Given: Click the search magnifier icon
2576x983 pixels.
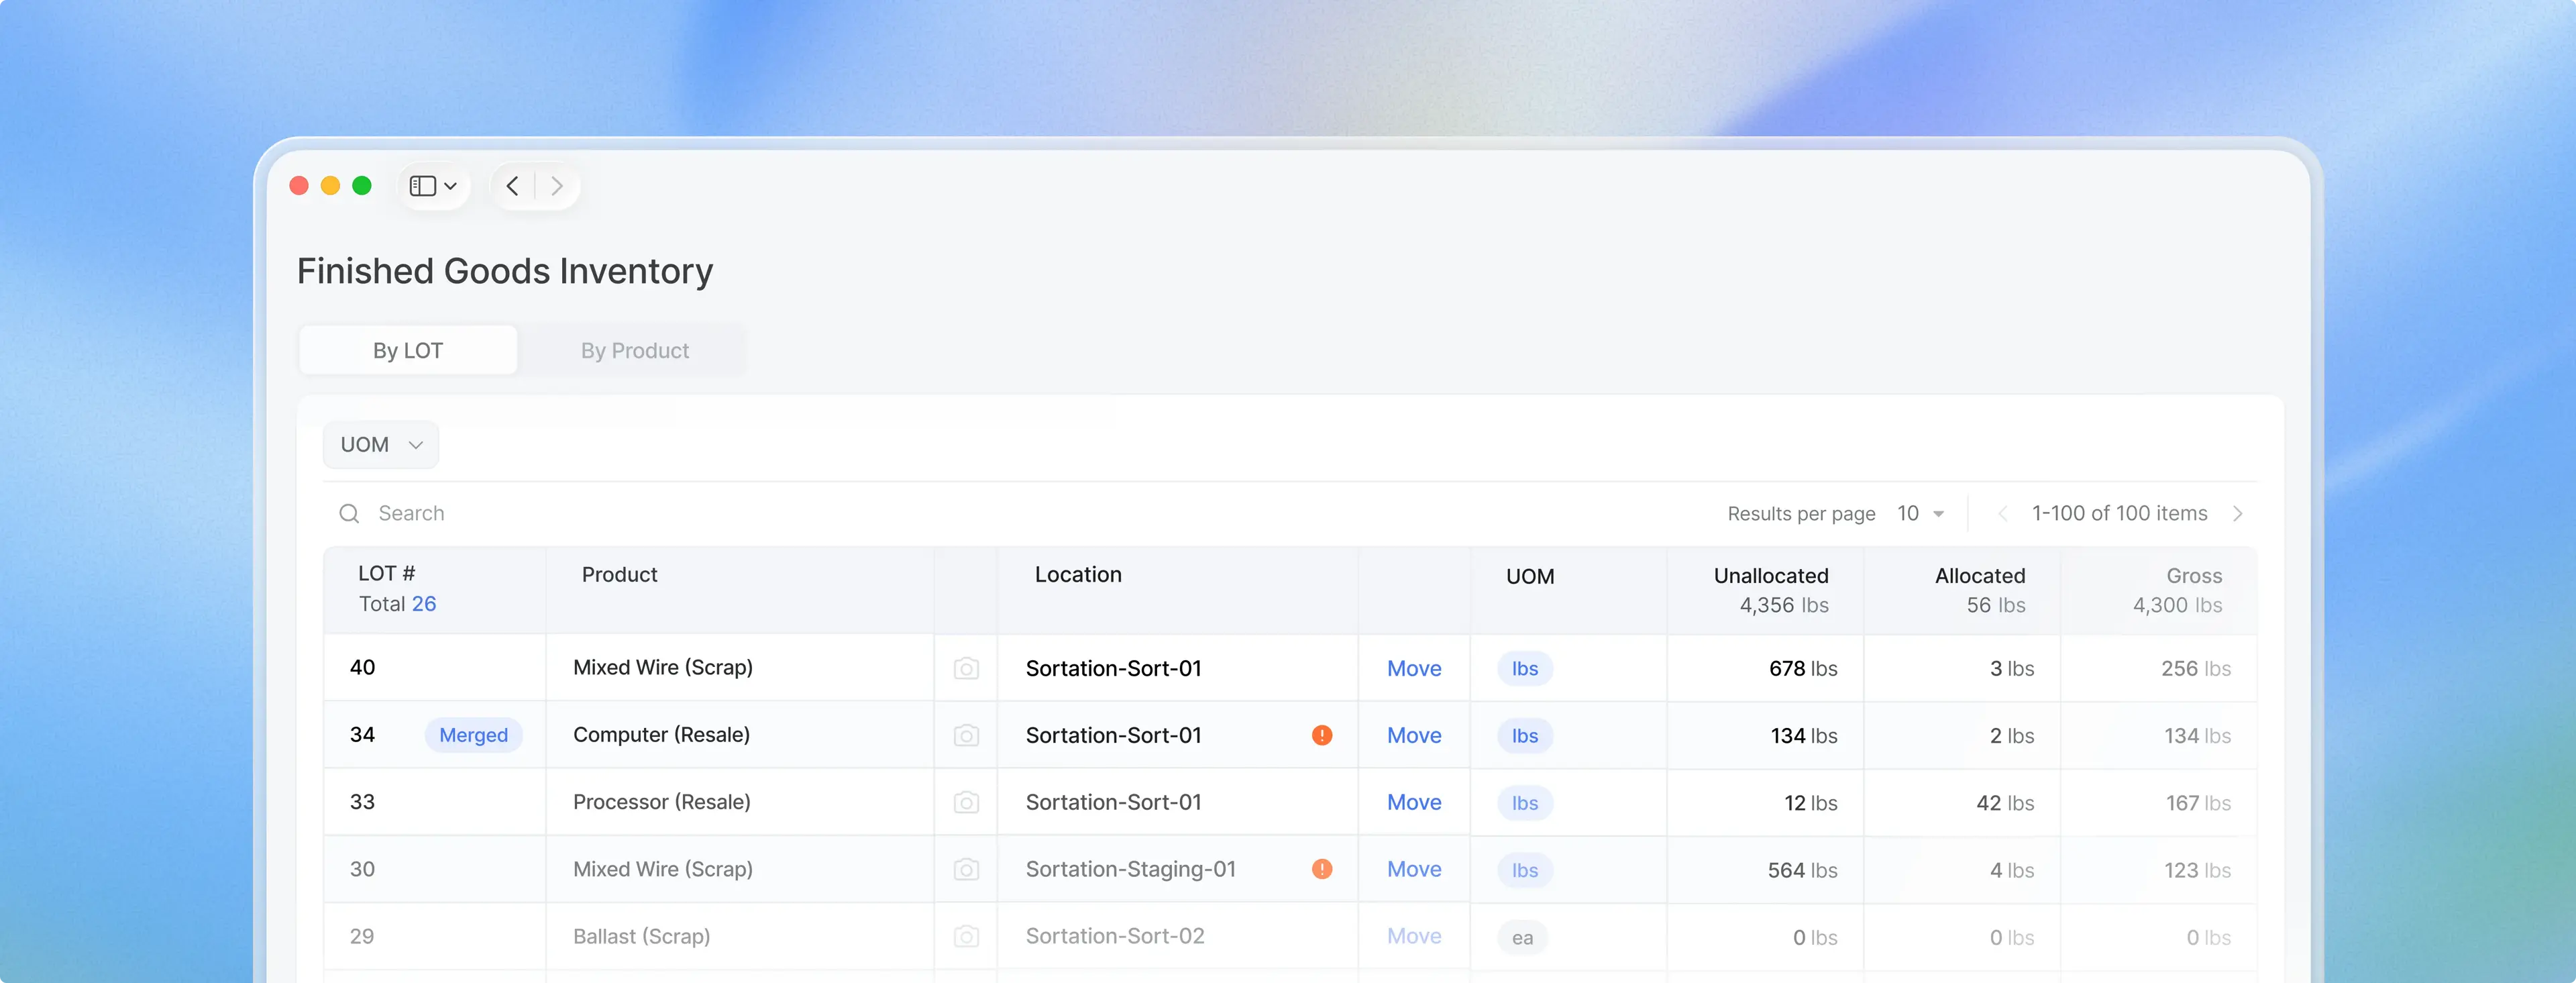Looking at the screenshot, I should [x=349, y=513].
